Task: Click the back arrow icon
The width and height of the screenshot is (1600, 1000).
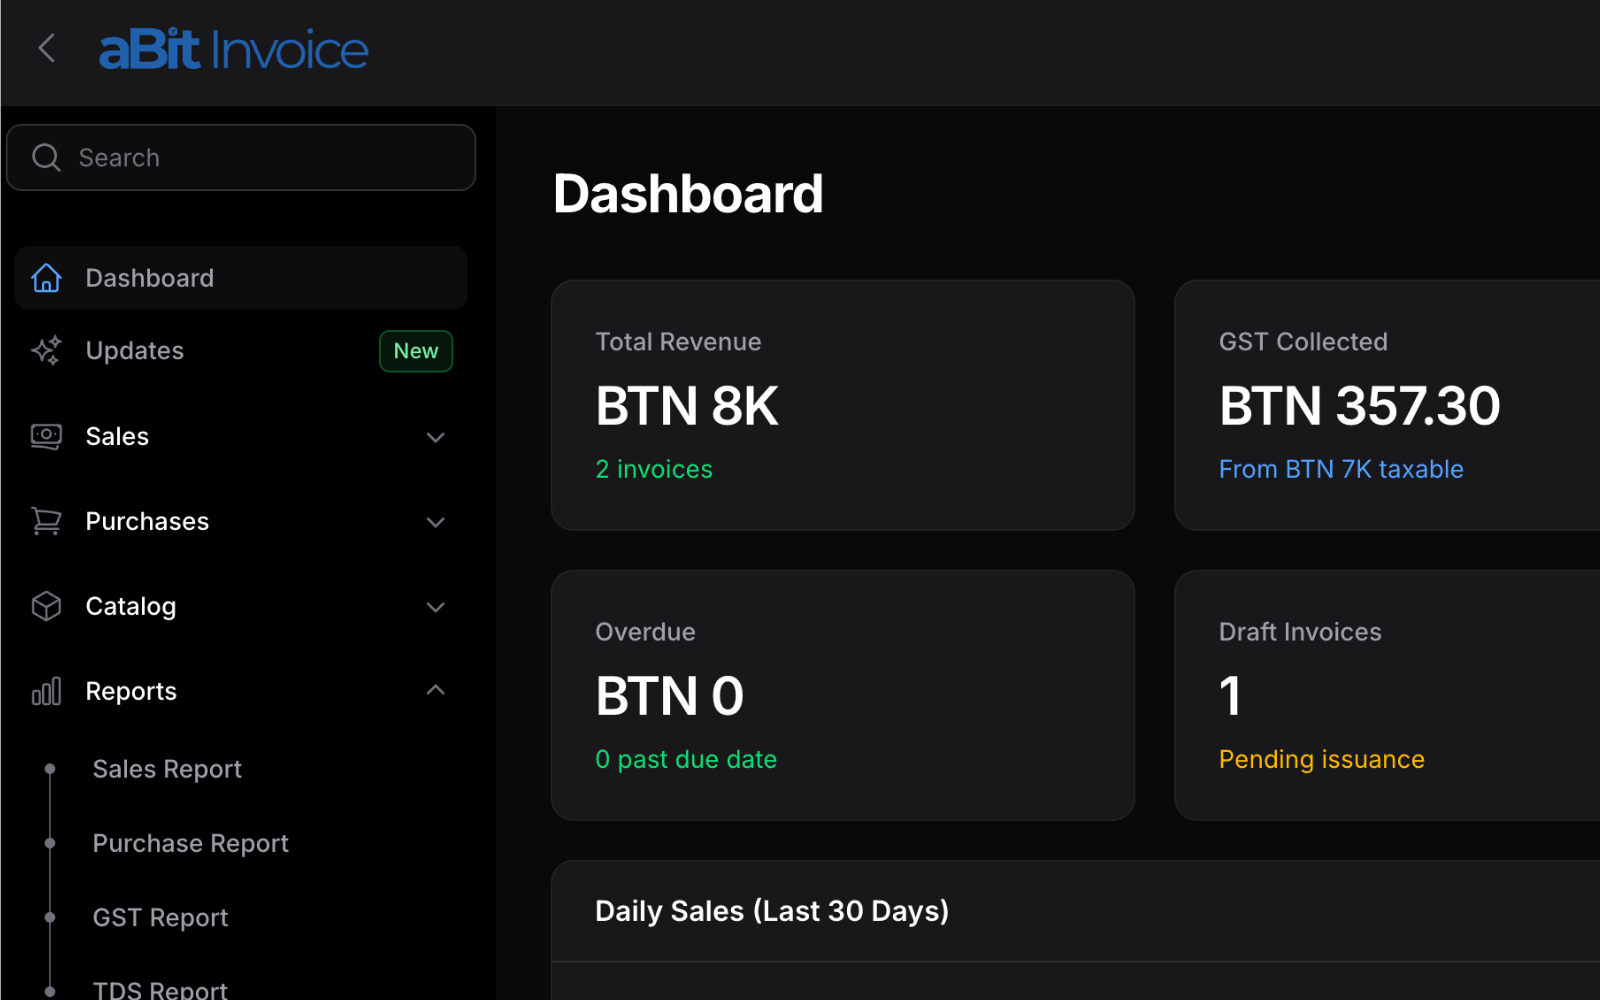Action: (x=46, y=48)
